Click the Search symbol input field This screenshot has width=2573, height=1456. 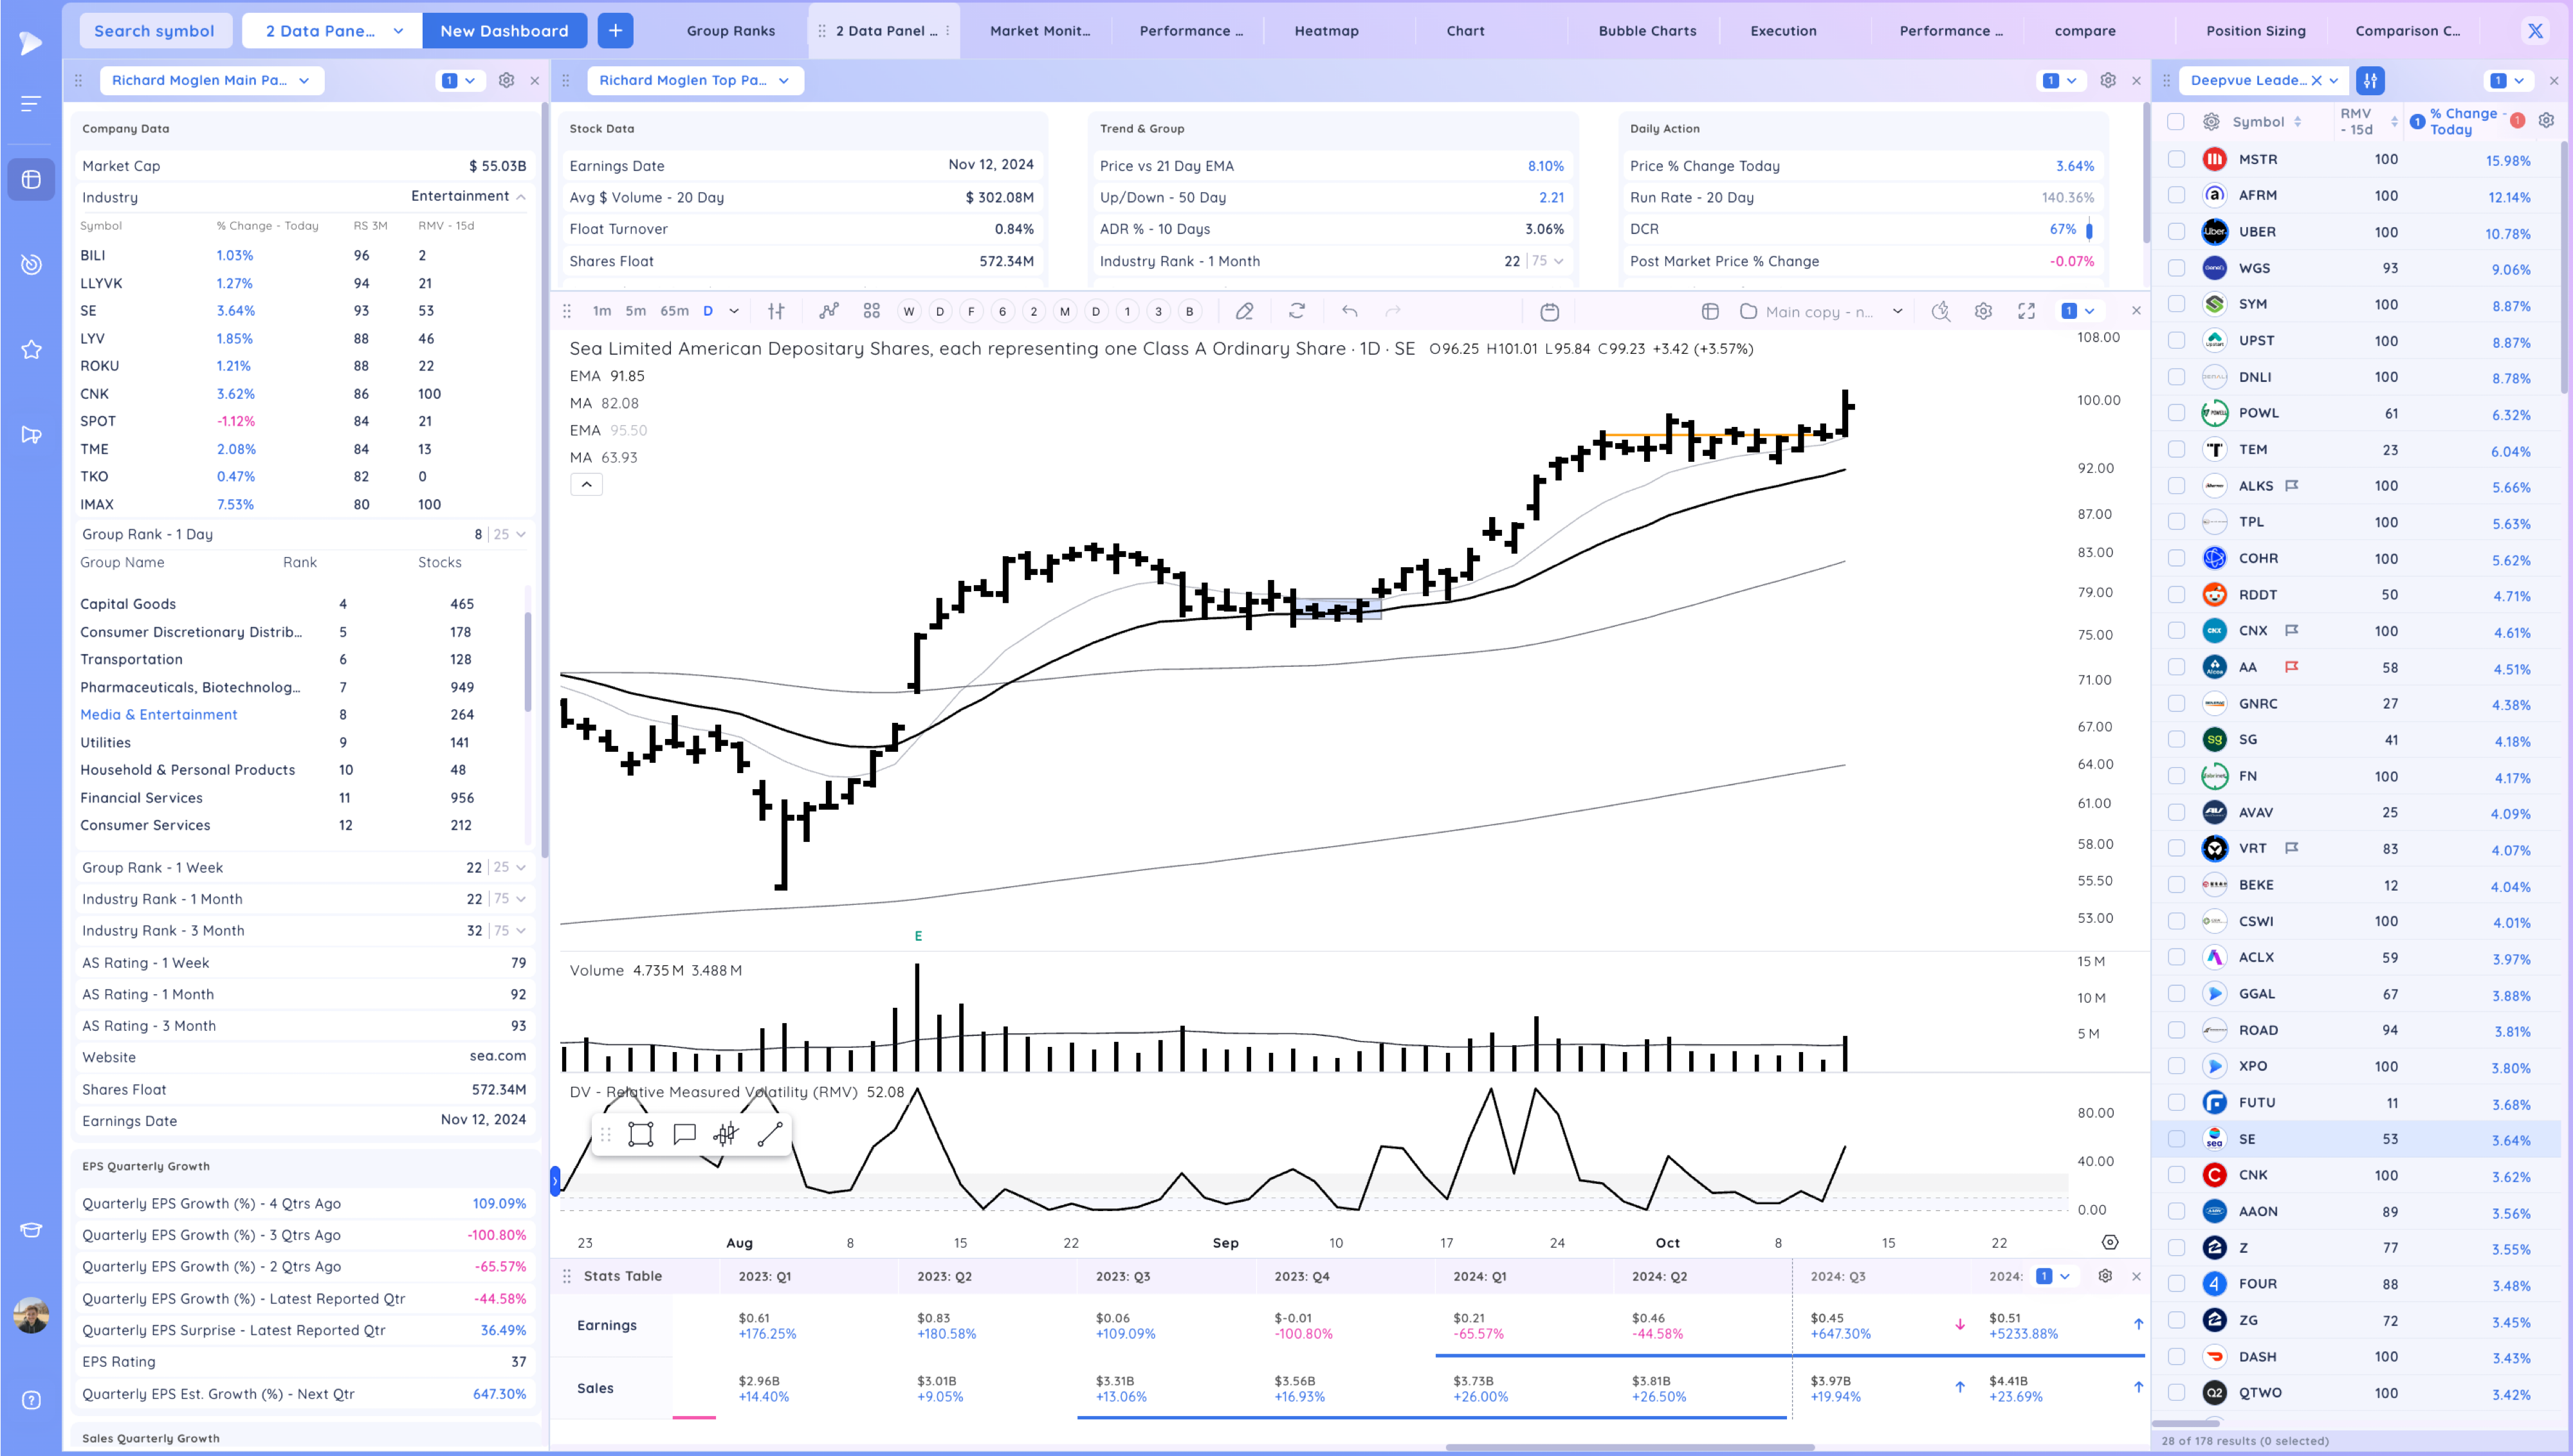pos(155,31)
